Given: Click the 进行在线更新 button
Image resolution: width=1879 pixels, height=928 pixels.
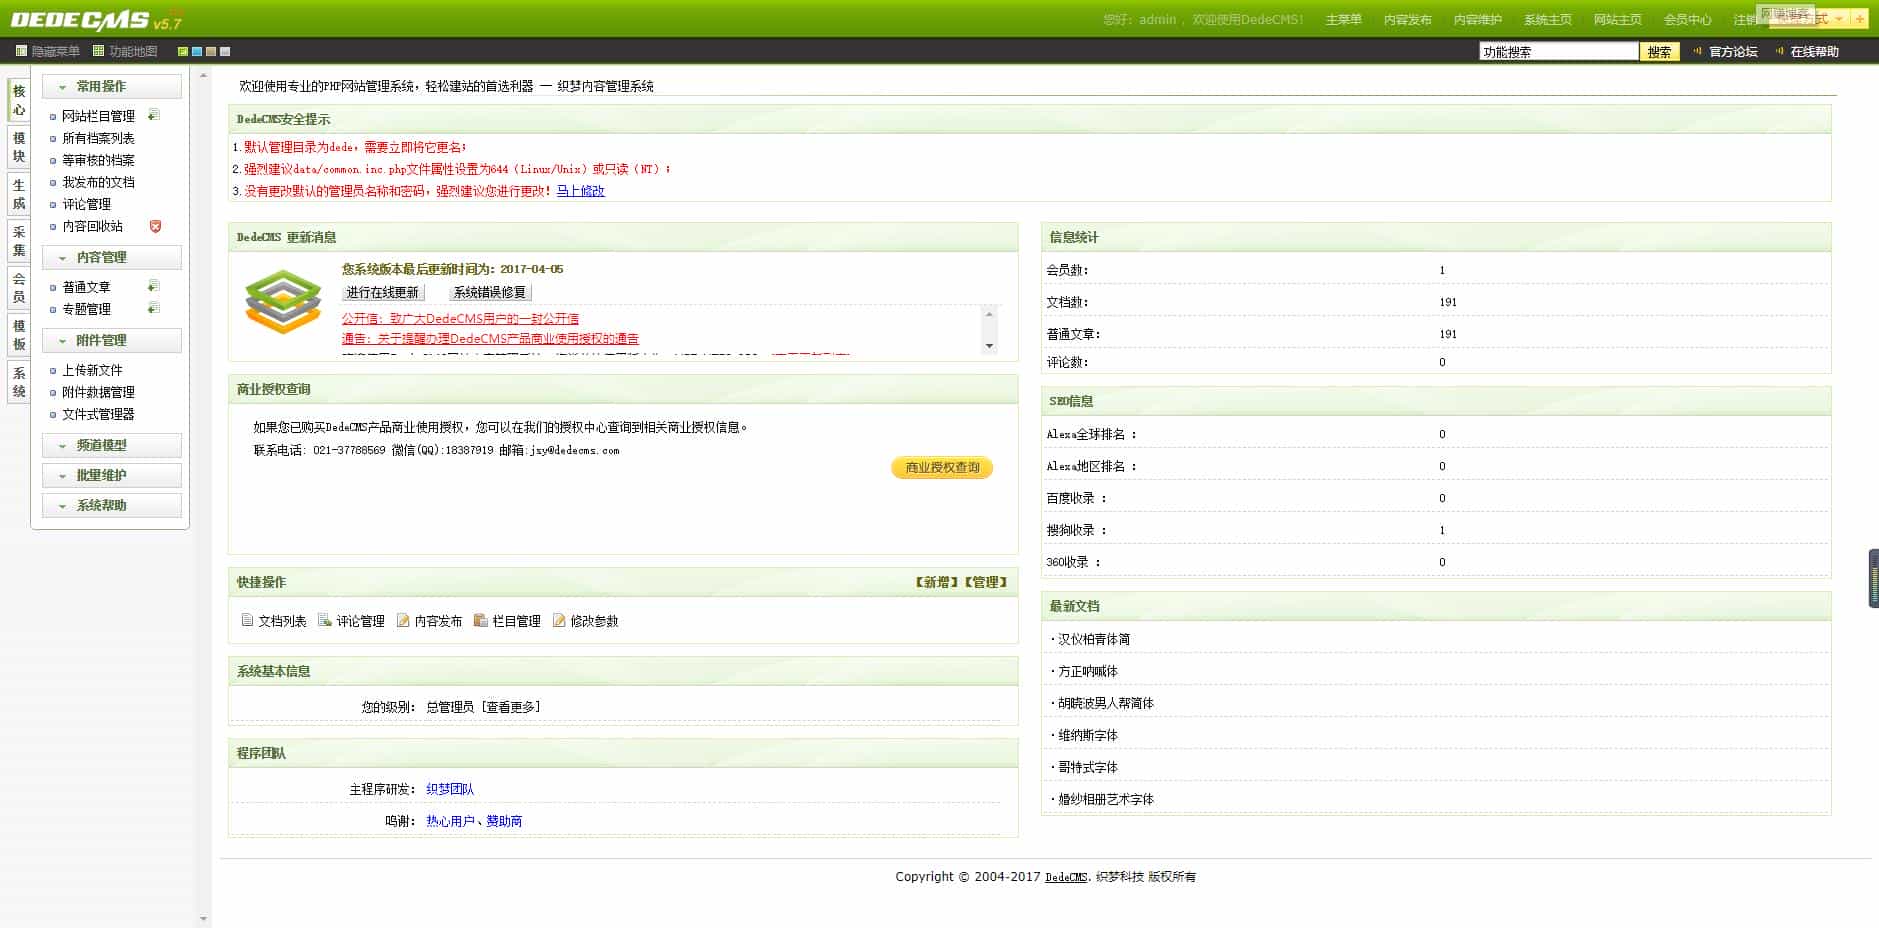Looking at the screenshot, I should pos(383,292).
